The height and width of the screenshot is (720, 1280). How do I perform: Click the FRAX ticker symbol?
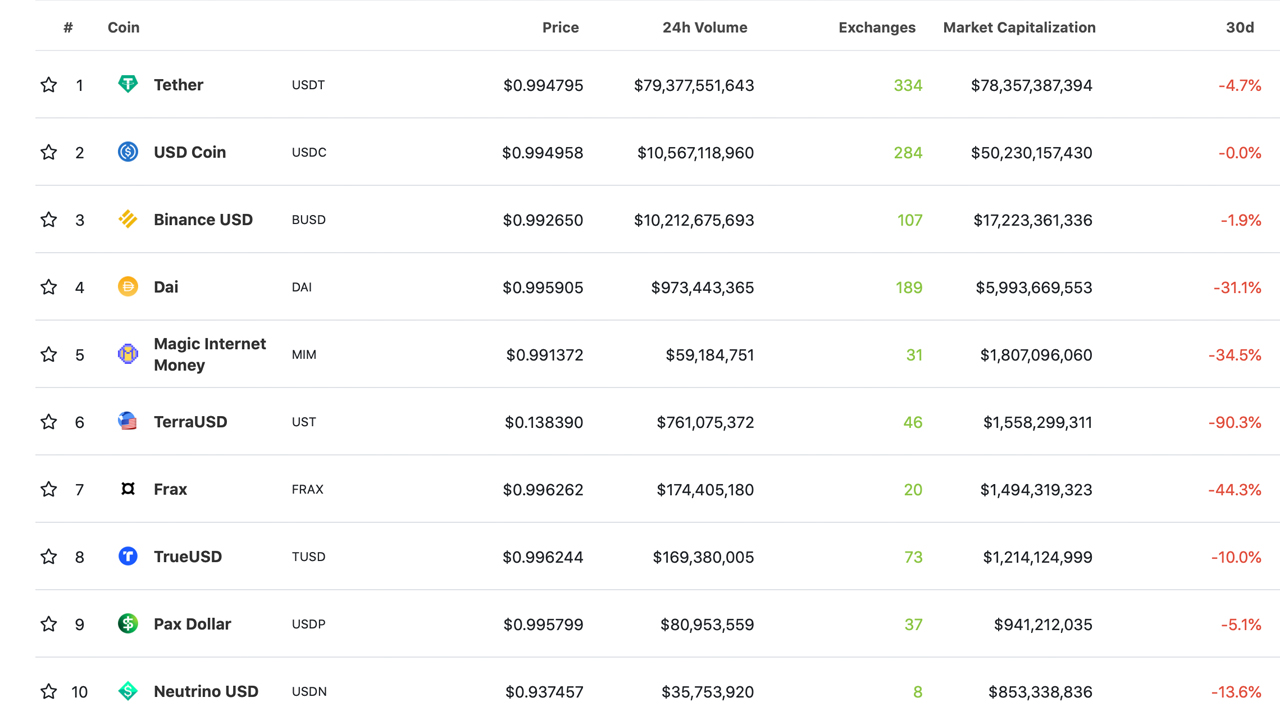click(307, 490)
